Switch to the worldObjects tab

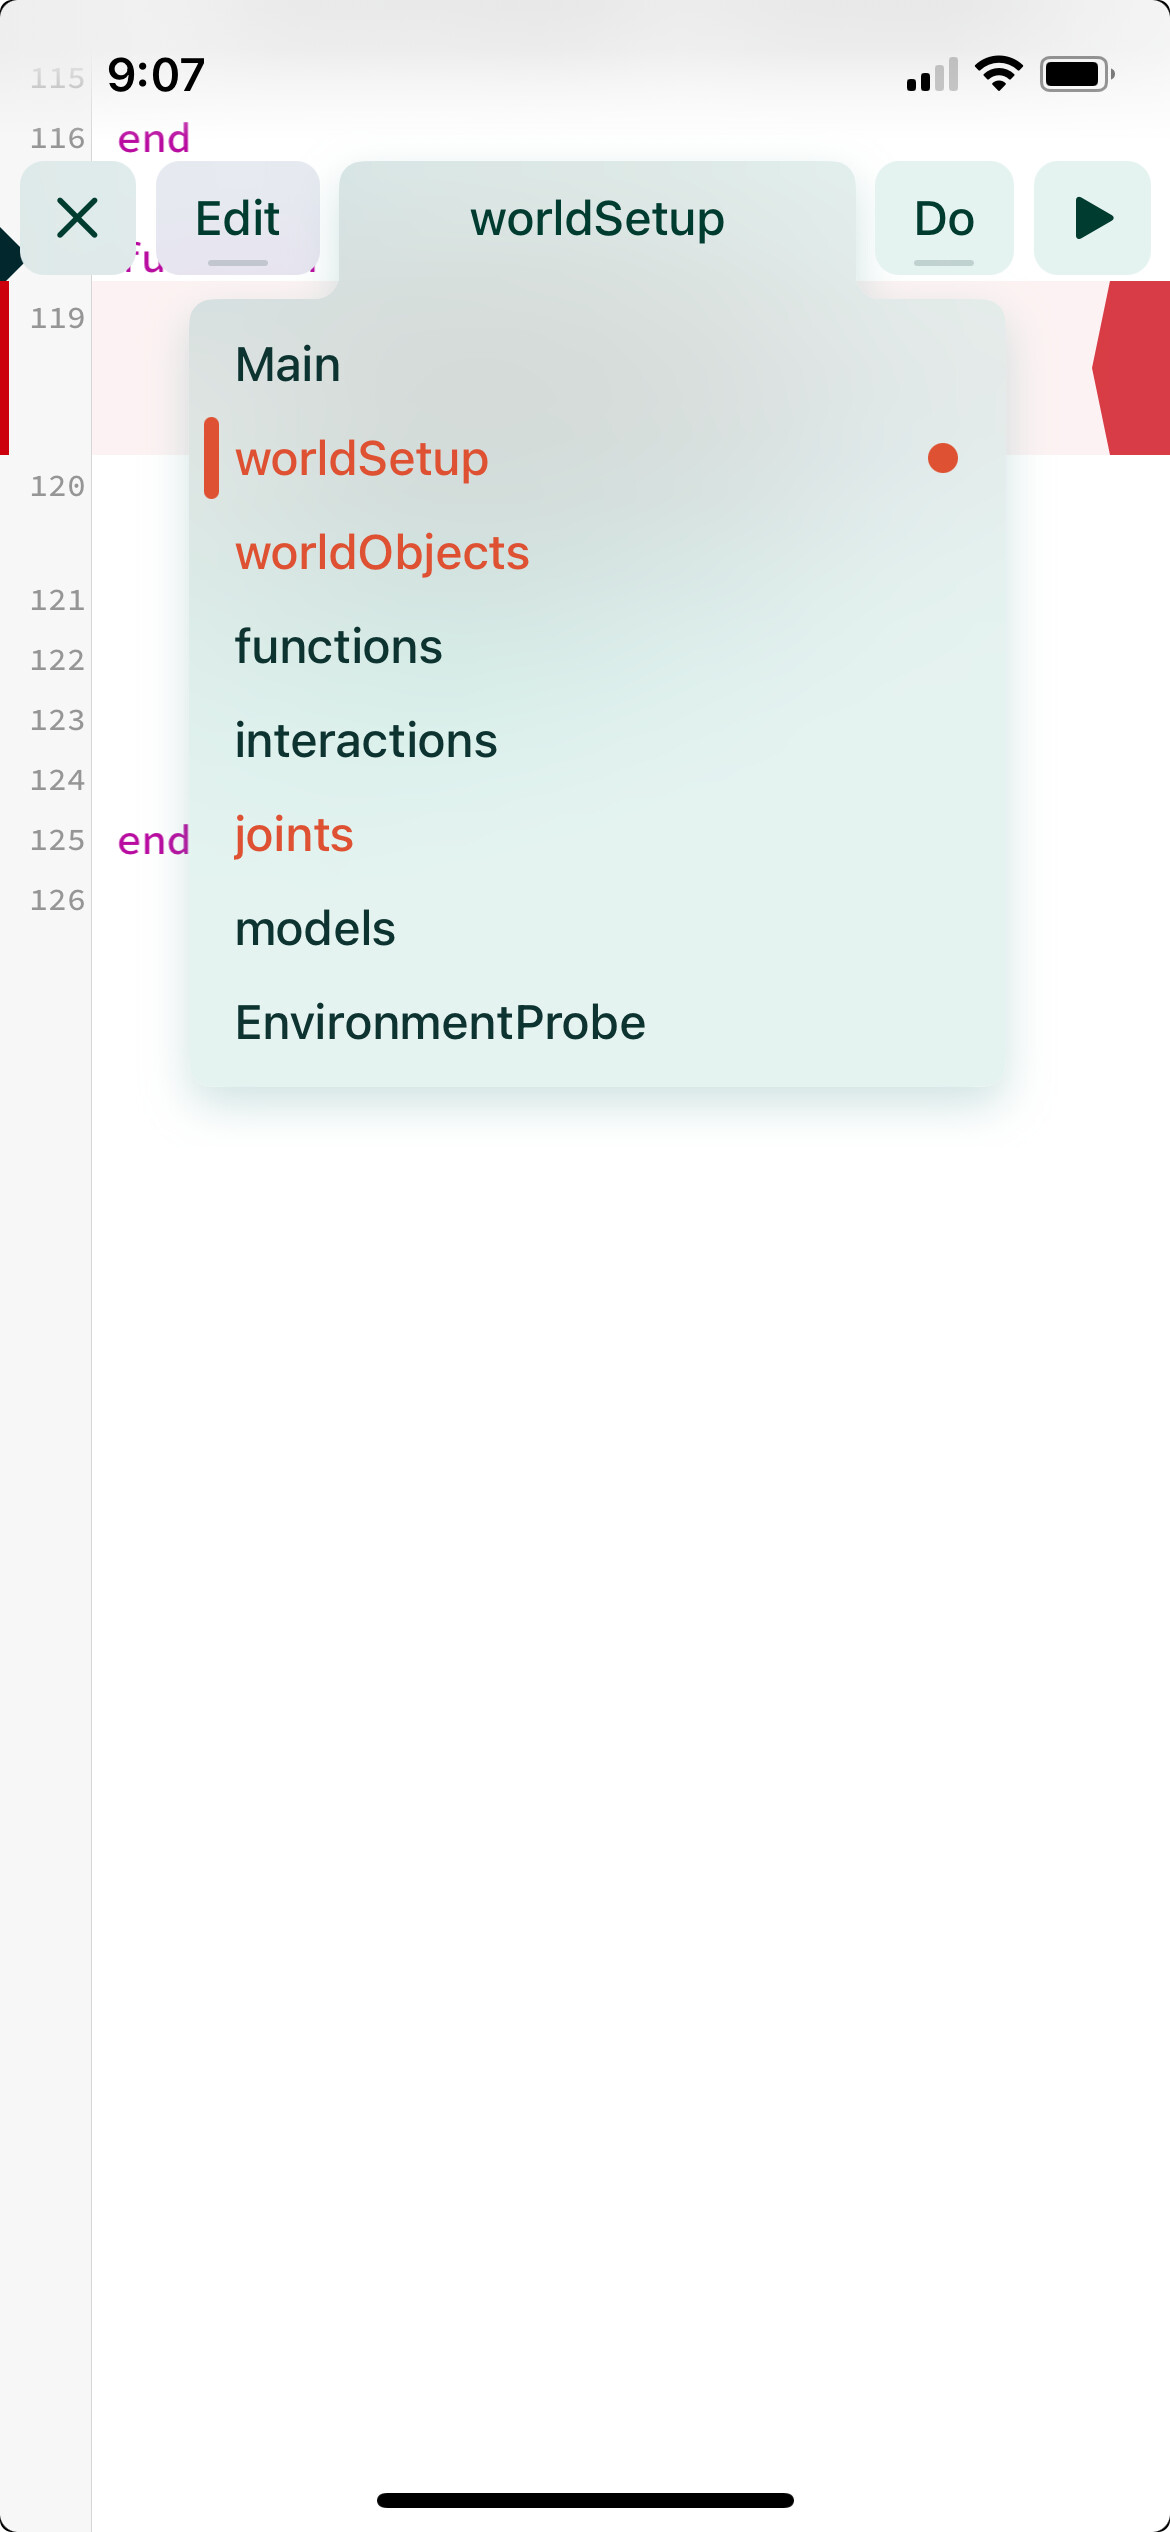[382, 552]
